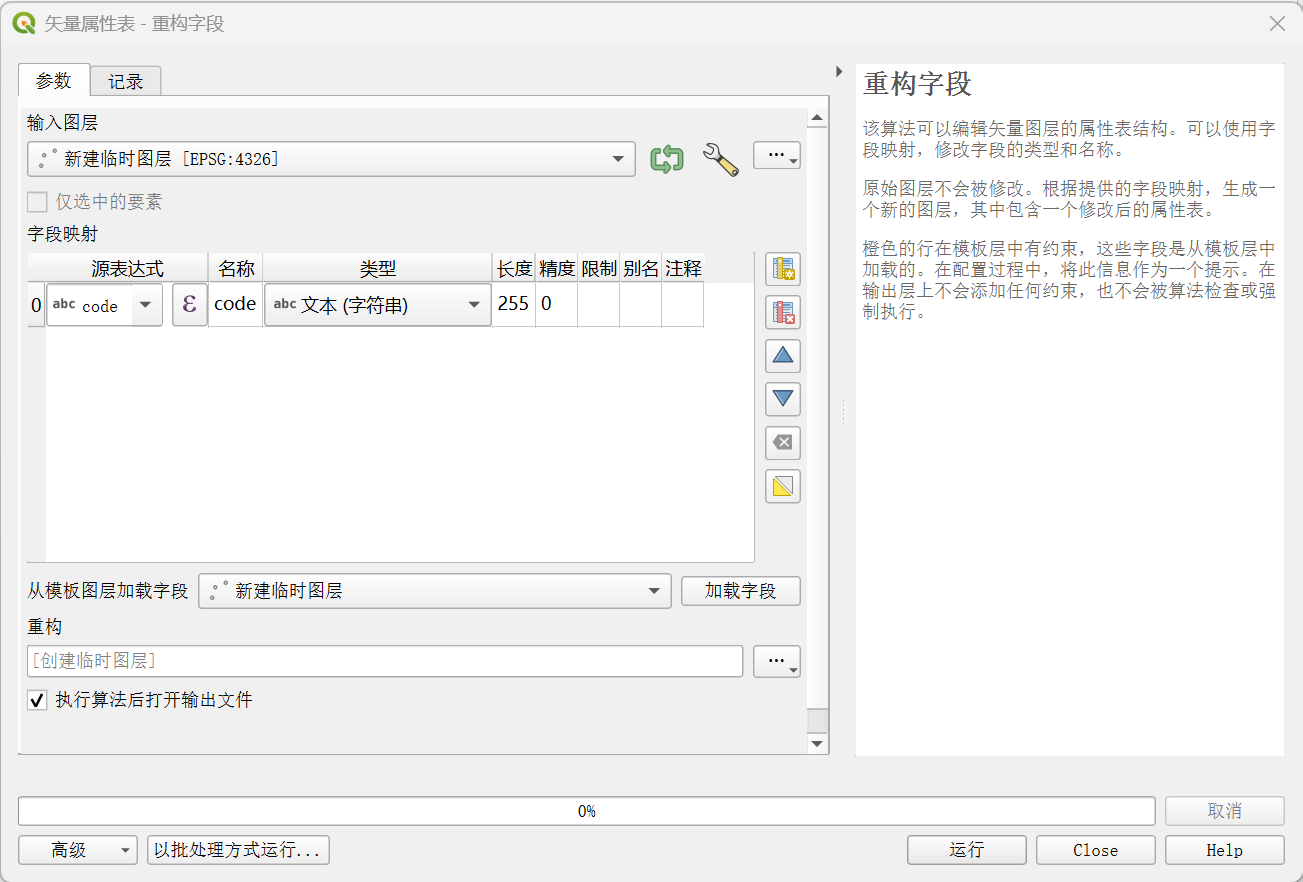
Task: Collapse the help panel arrow
Action: (839, 71)
